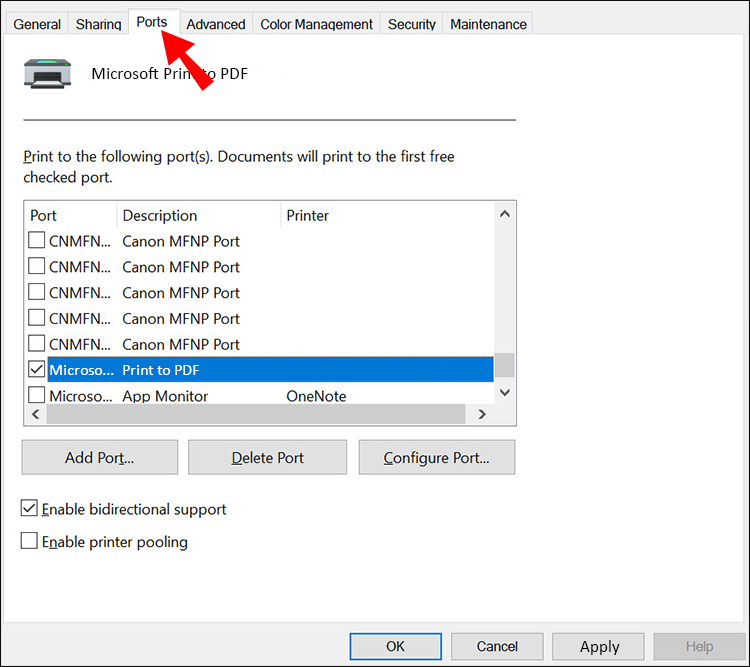The image size is (750, 667).
Task: Click the Delete Port button
Action: point(267,457)
